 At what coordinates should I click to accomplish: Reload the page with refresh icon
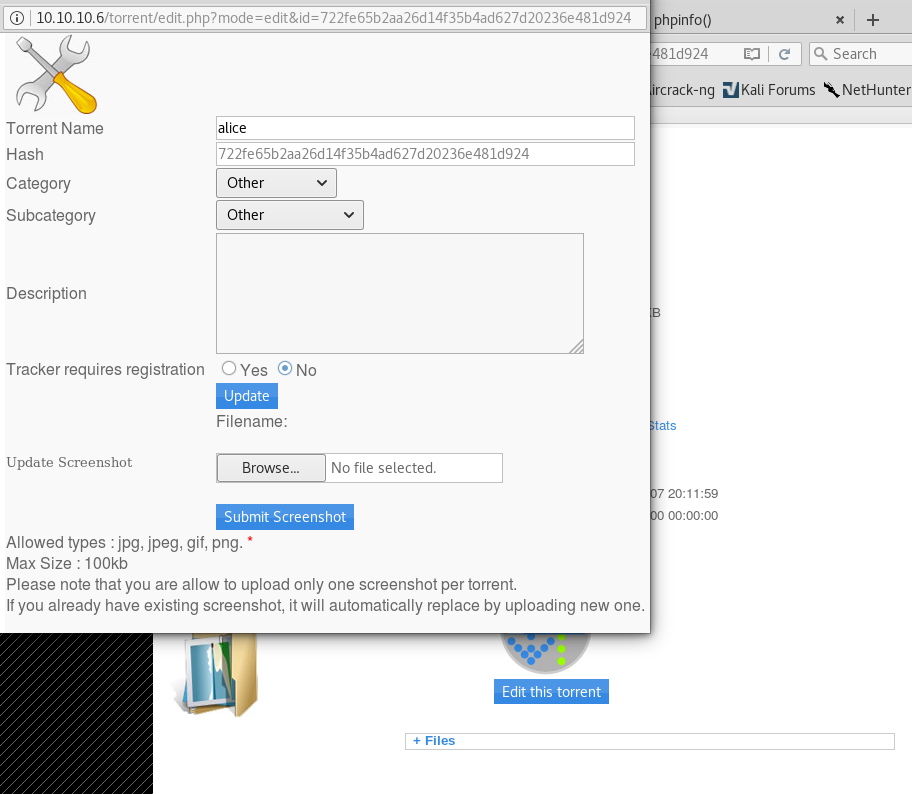785,54
